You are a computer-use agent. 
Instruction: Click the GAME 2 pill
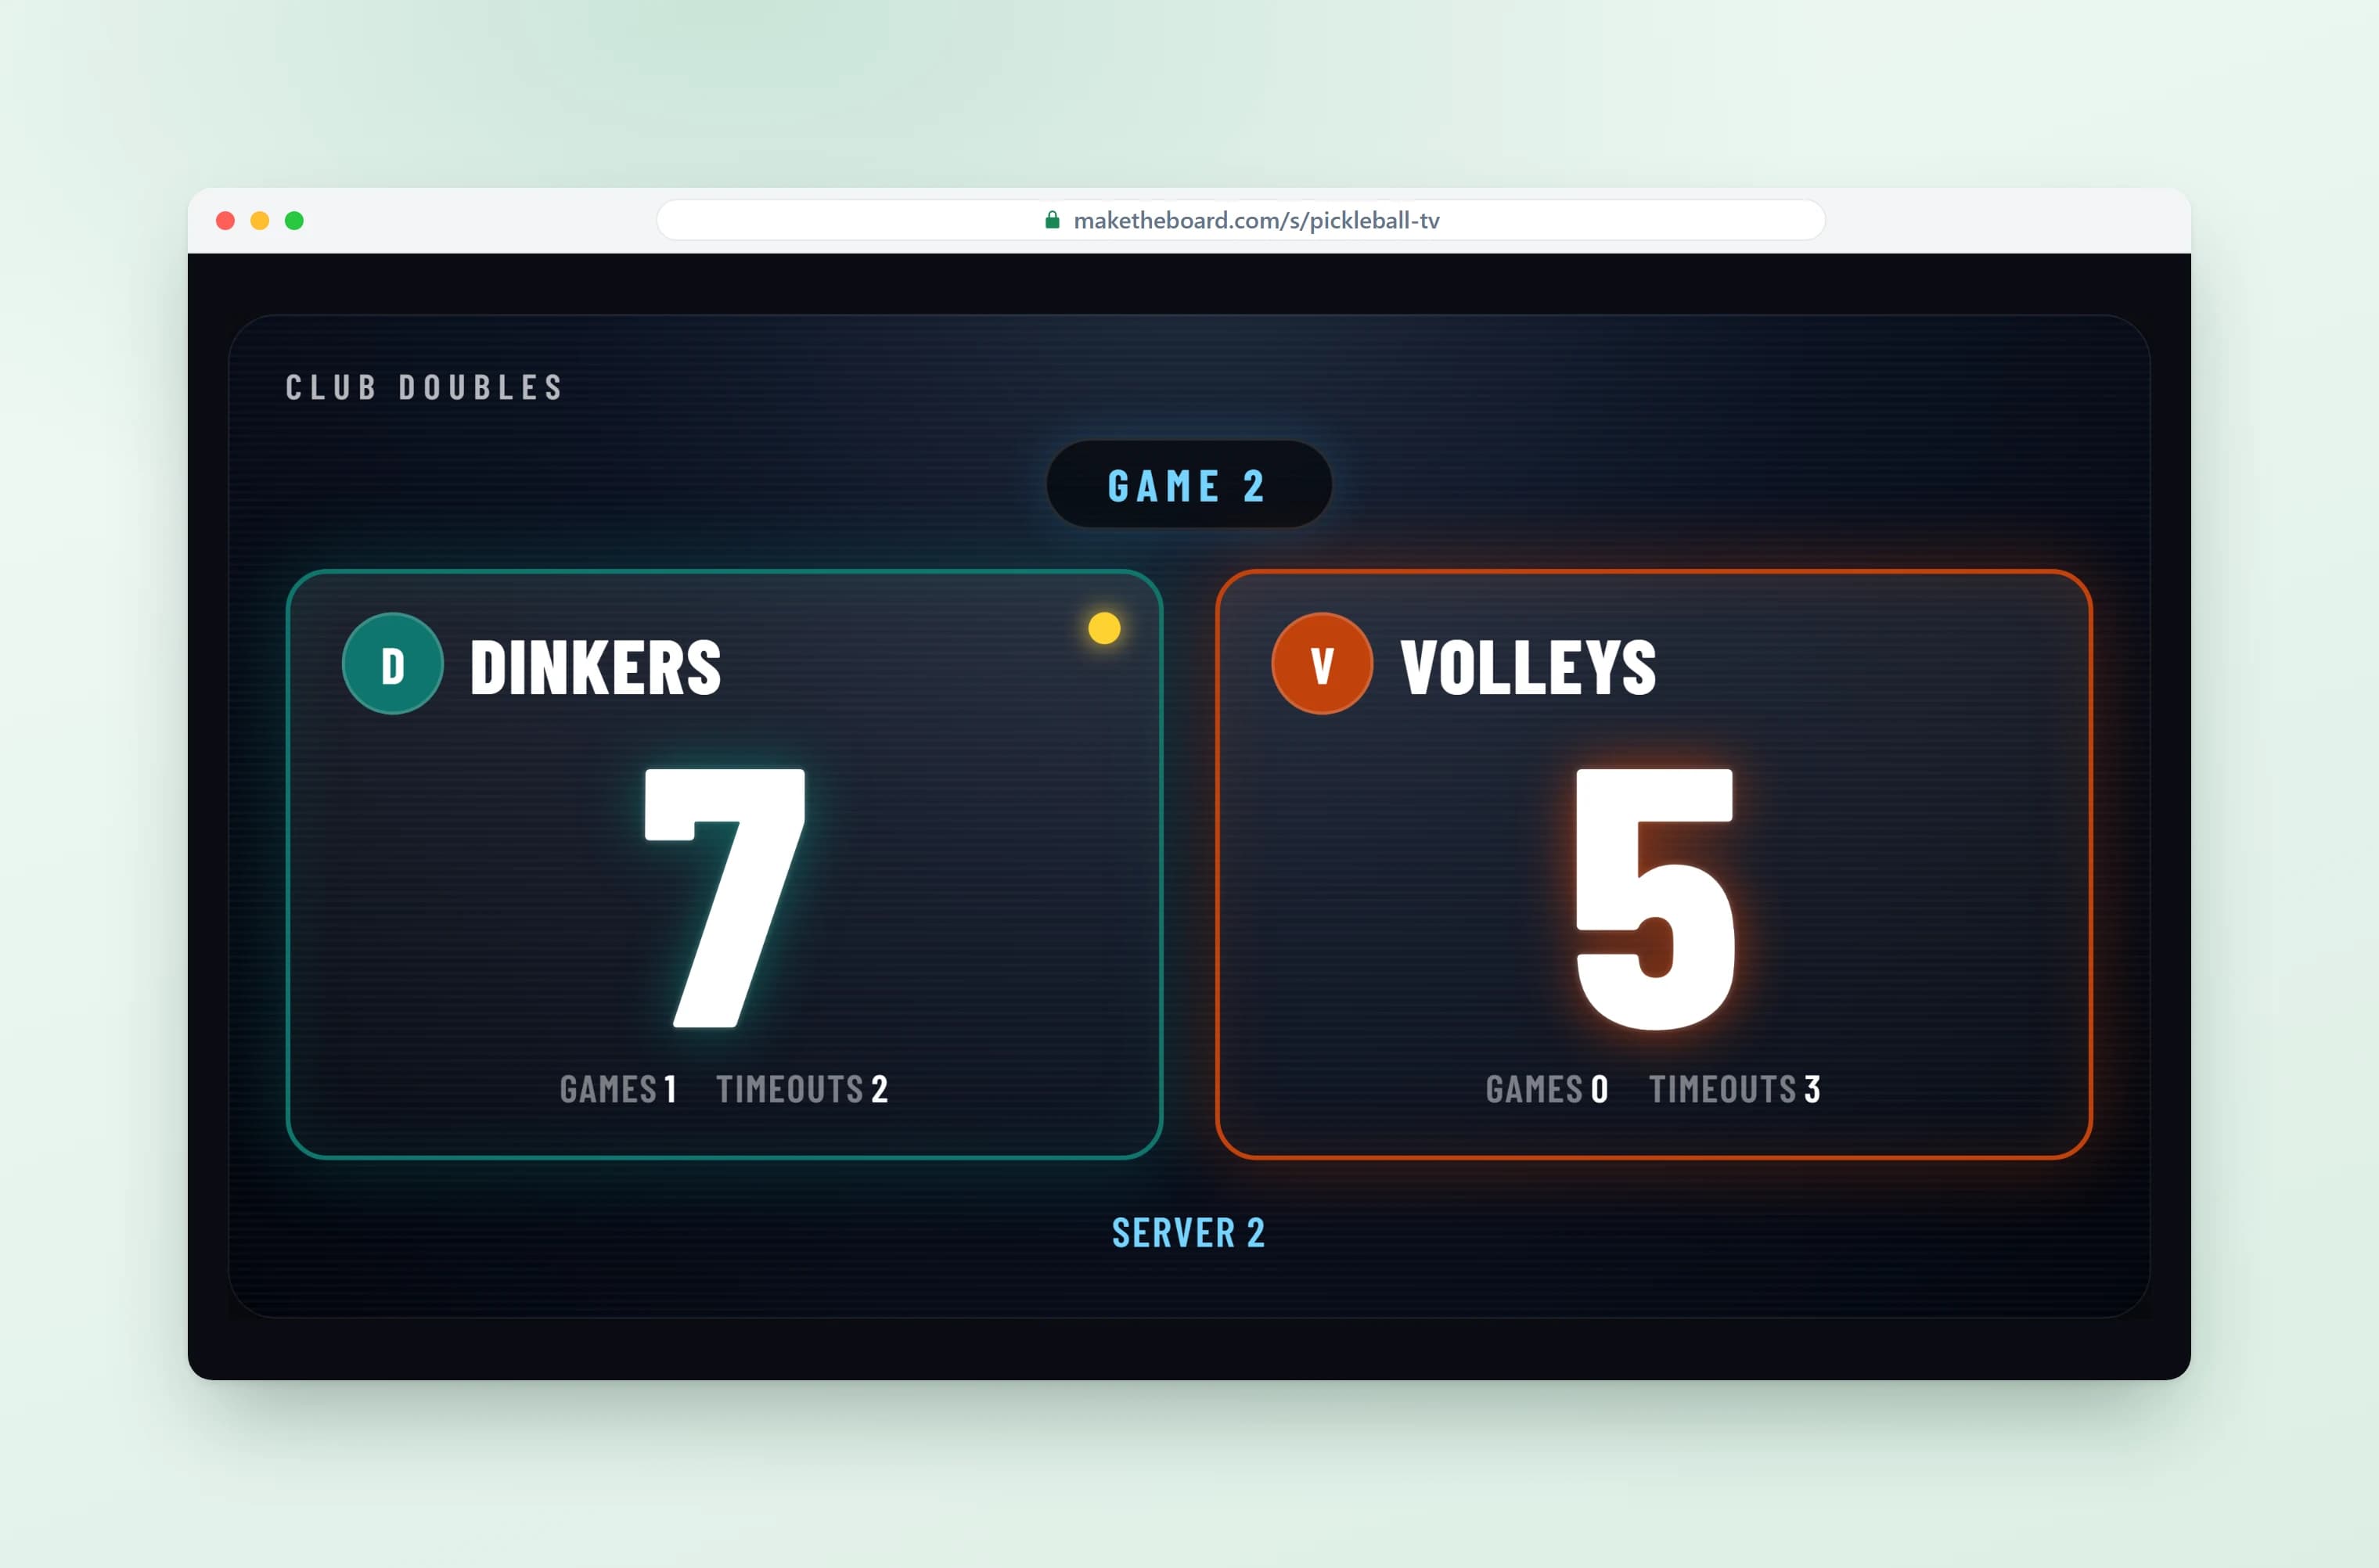click(x=1189, y=485)
